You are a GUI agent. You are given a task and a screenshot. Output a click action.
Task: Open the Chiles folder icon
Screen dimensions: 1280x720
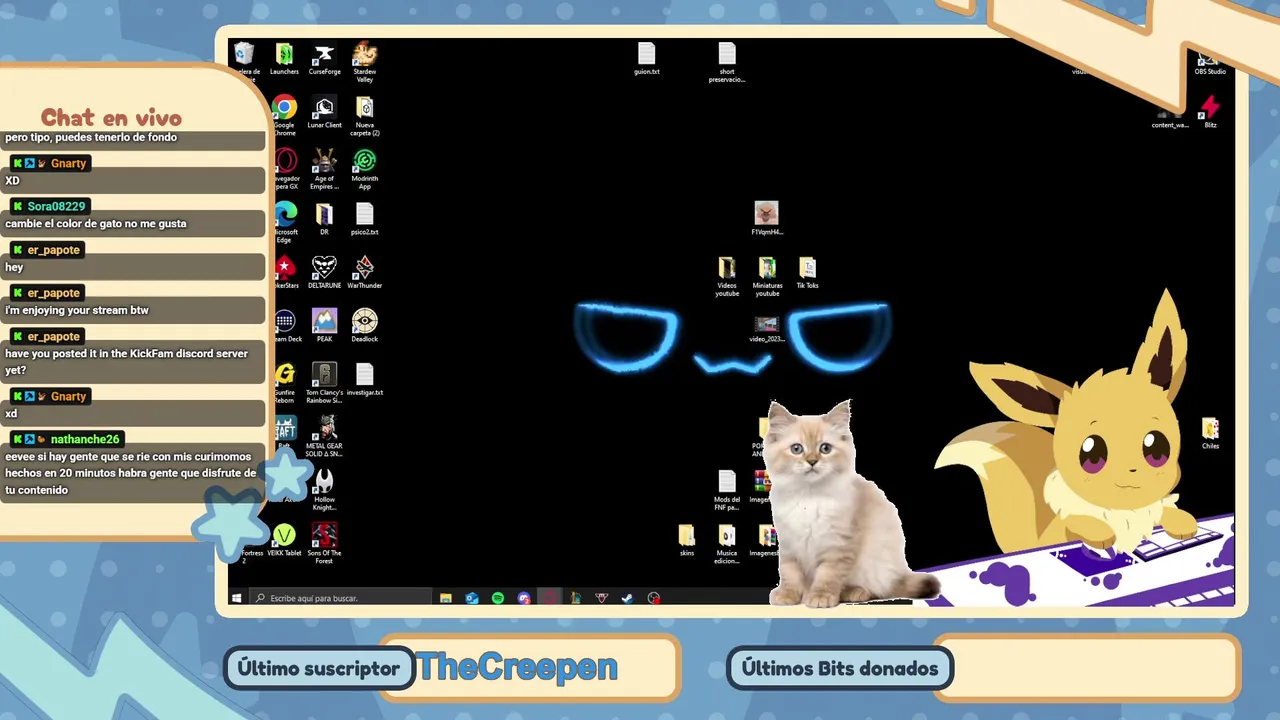tap(1210, 433)
